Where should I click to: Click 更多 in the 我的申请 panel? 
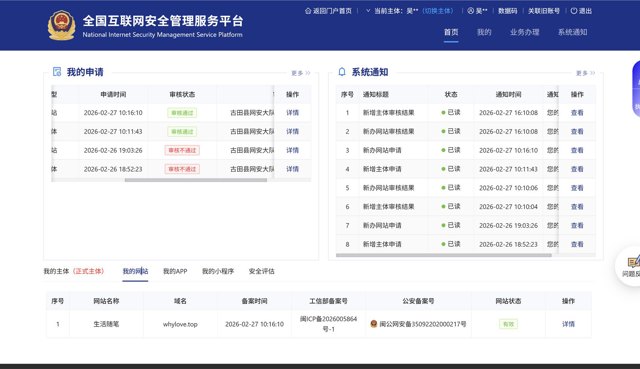[x=300, y=73]
